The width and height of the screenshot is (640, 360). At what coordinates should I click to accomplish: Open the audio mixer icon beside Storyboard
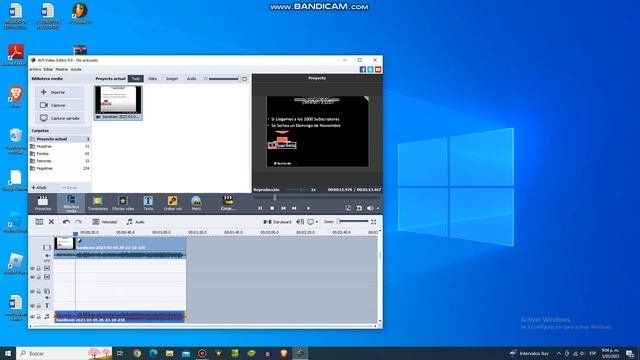[300, 222]
